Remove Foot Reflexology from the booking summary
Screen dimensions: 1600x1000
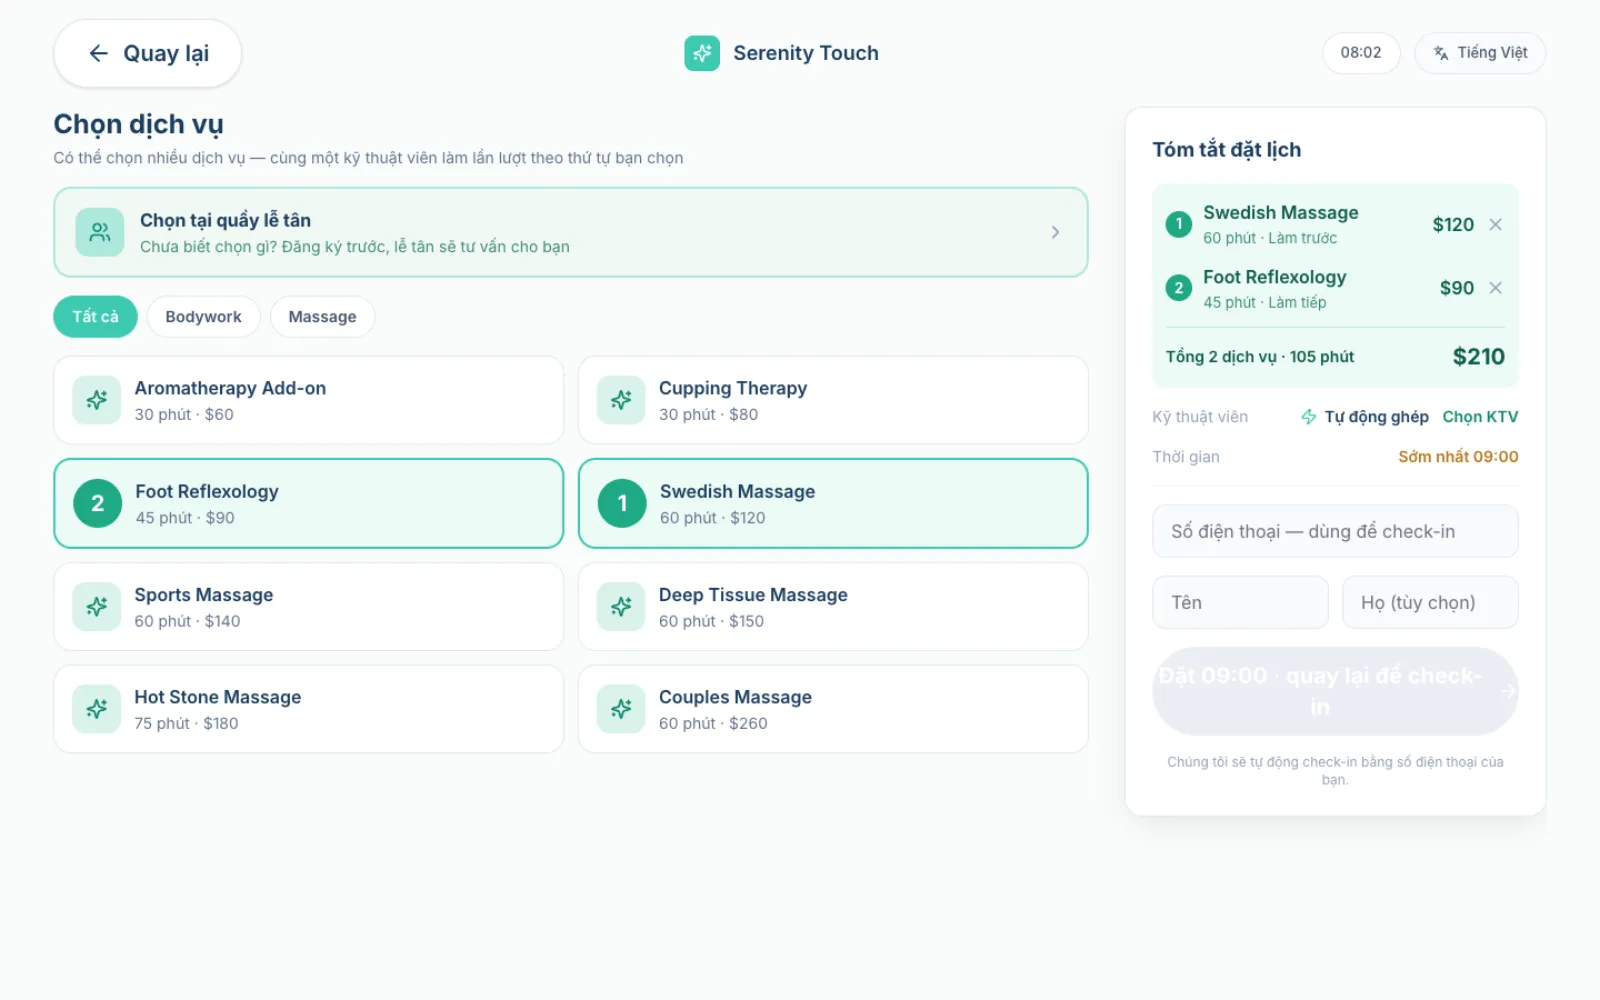(x=1495, y=288)
